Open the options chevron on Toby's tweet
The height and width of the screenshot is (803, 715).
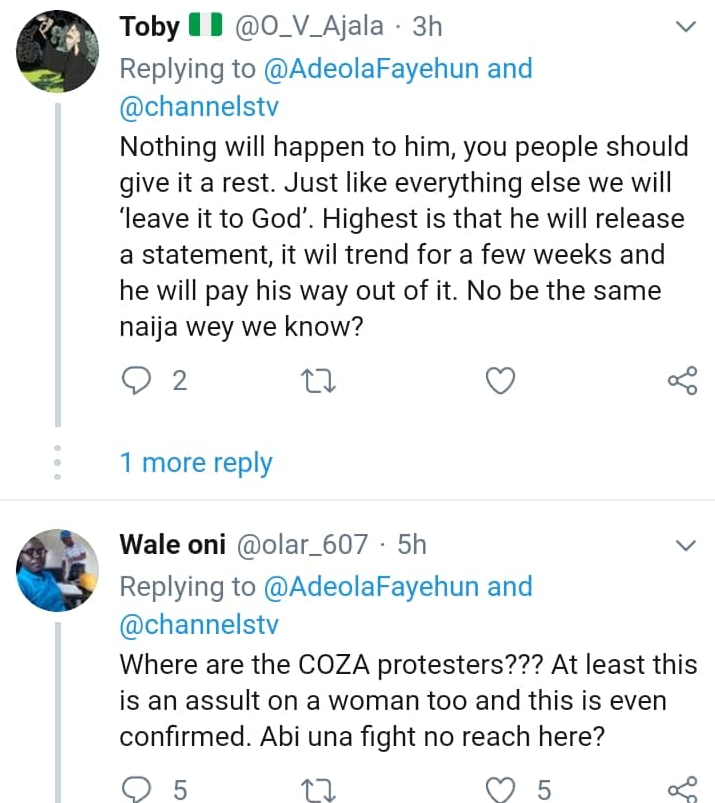(686, 28)
